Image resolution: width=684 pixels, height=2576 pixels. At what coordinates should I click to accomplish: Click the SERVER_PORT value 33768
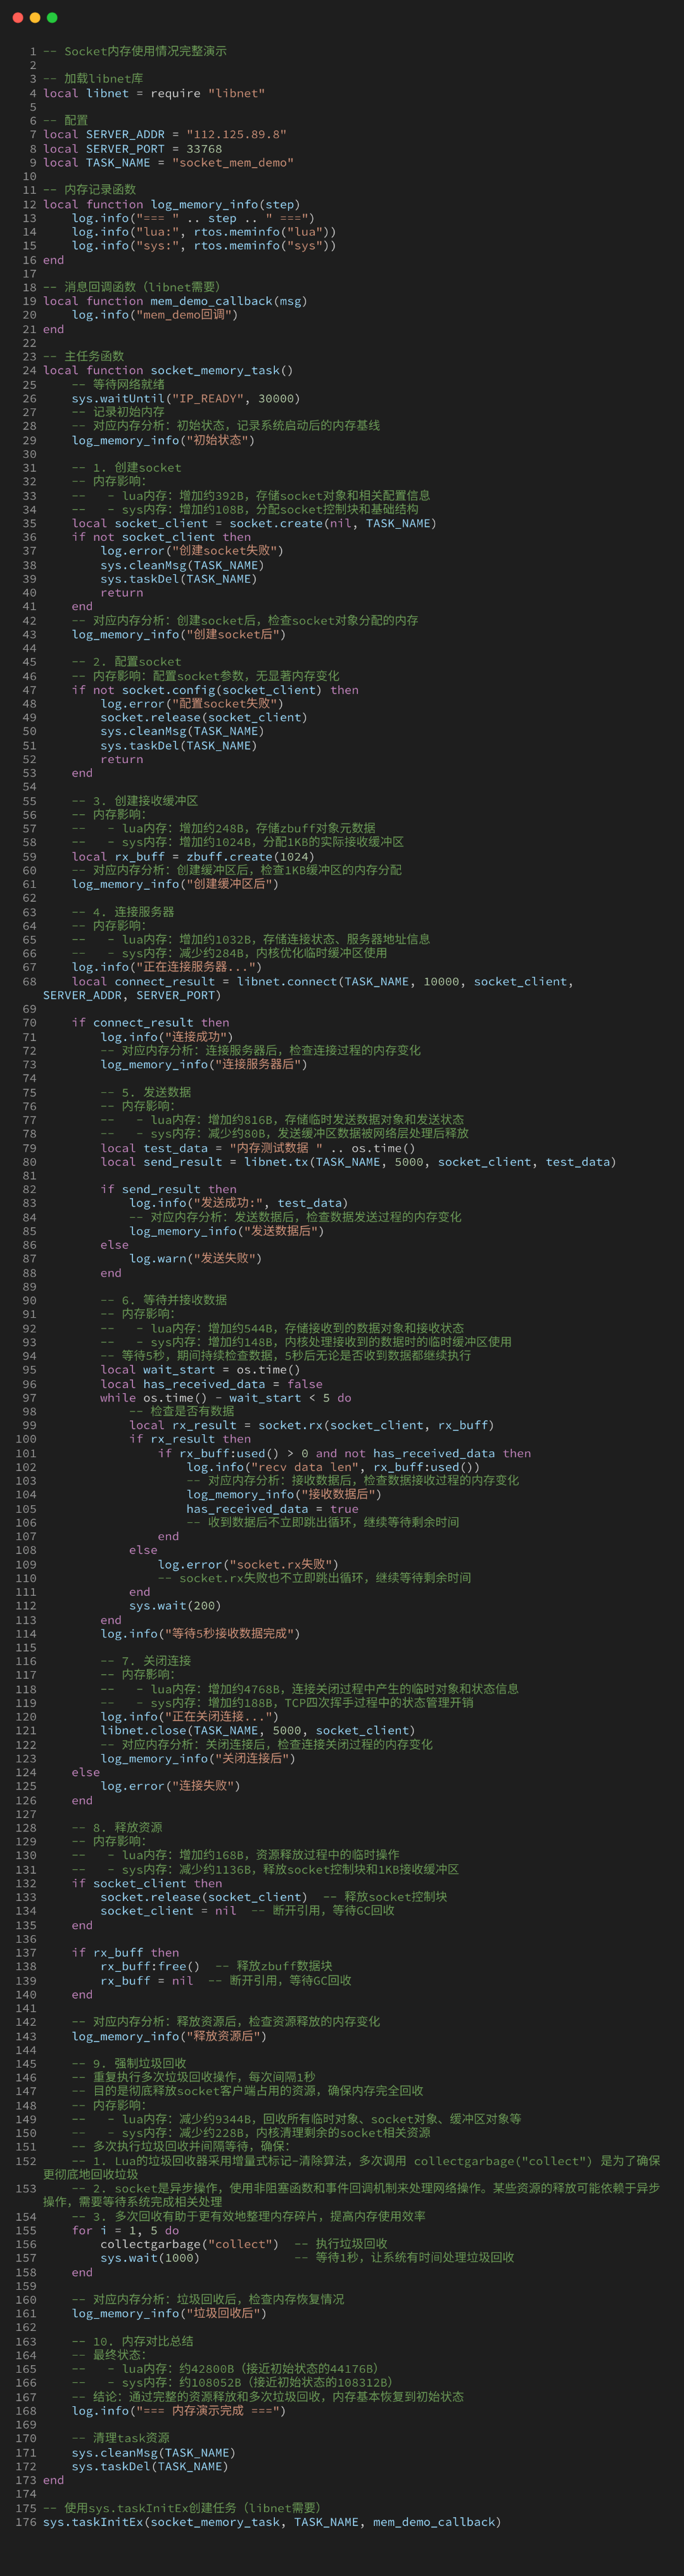[204, 149]
